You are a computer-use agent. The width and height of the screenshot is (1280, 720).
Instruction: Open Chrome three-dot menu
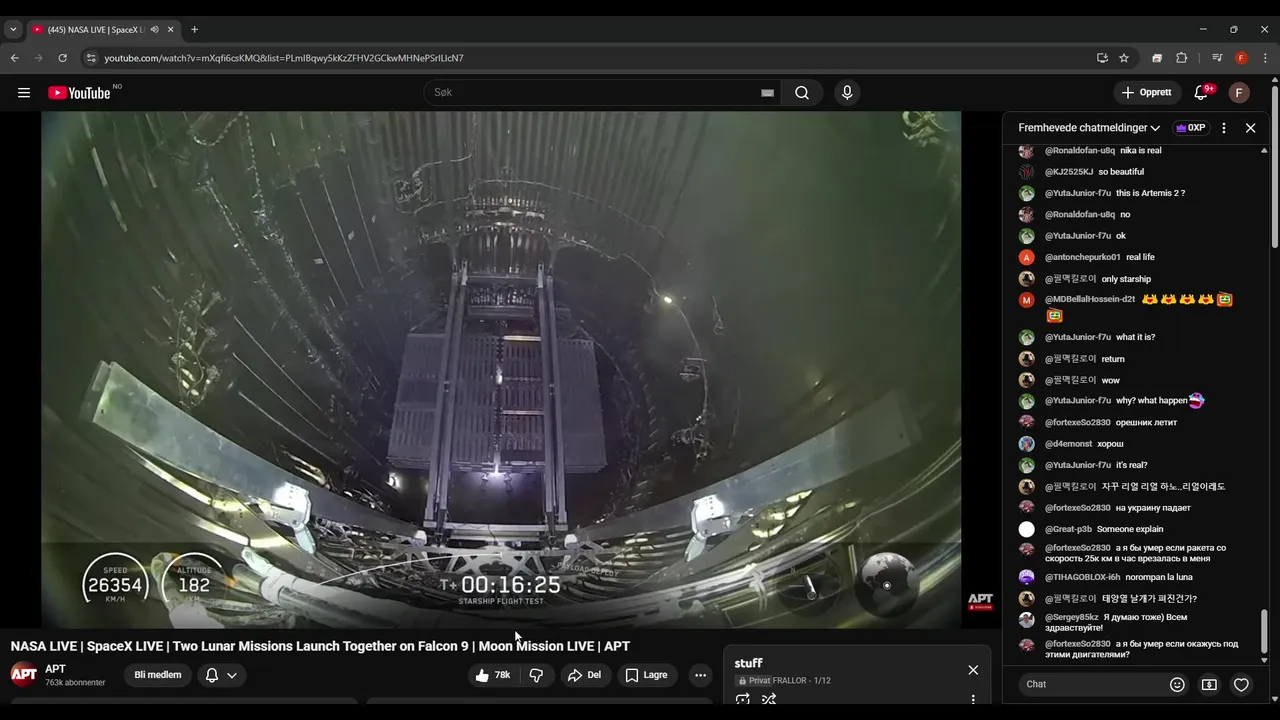(1265, 58)
